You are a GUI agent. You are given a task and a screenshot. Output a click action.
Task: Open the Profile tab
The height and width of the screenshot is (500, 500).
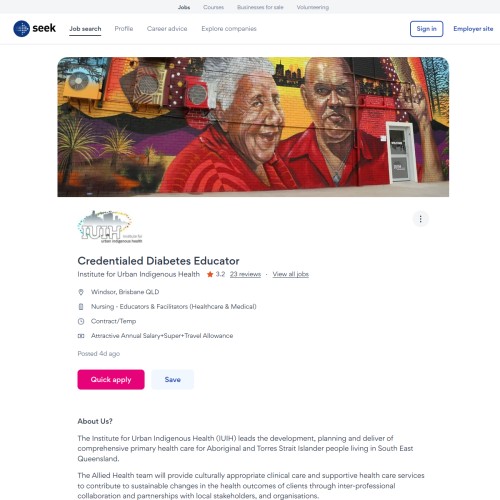pos(124,29)
